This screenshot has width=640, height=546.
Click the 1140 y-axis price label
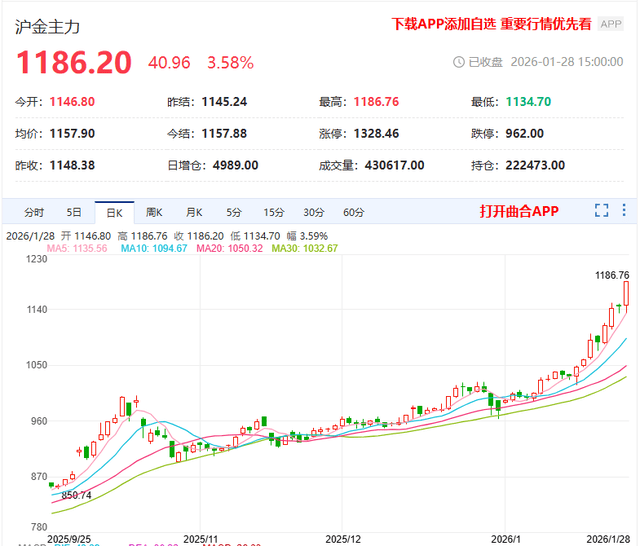(x=37, y=310)
